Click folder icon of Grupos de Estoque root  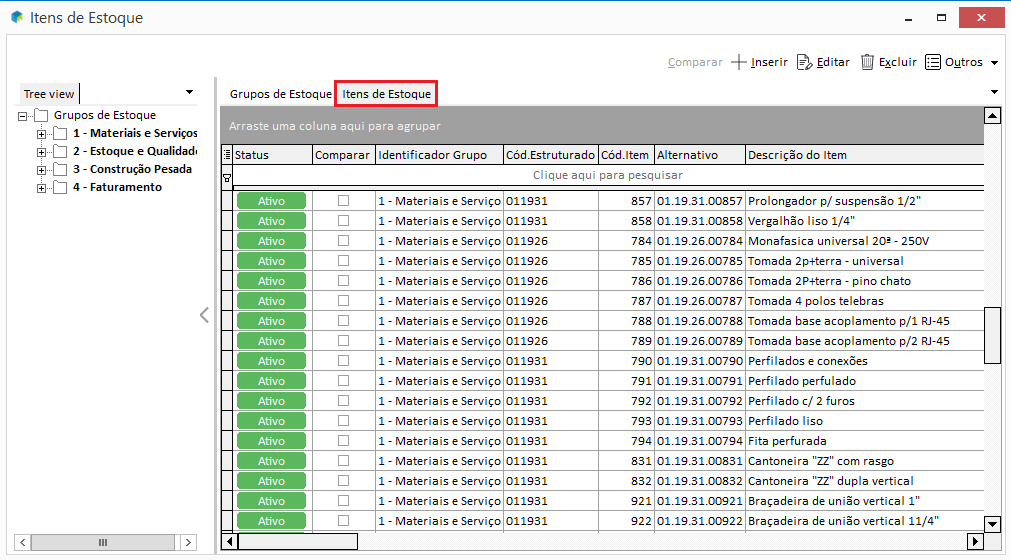tap(41, 115)
